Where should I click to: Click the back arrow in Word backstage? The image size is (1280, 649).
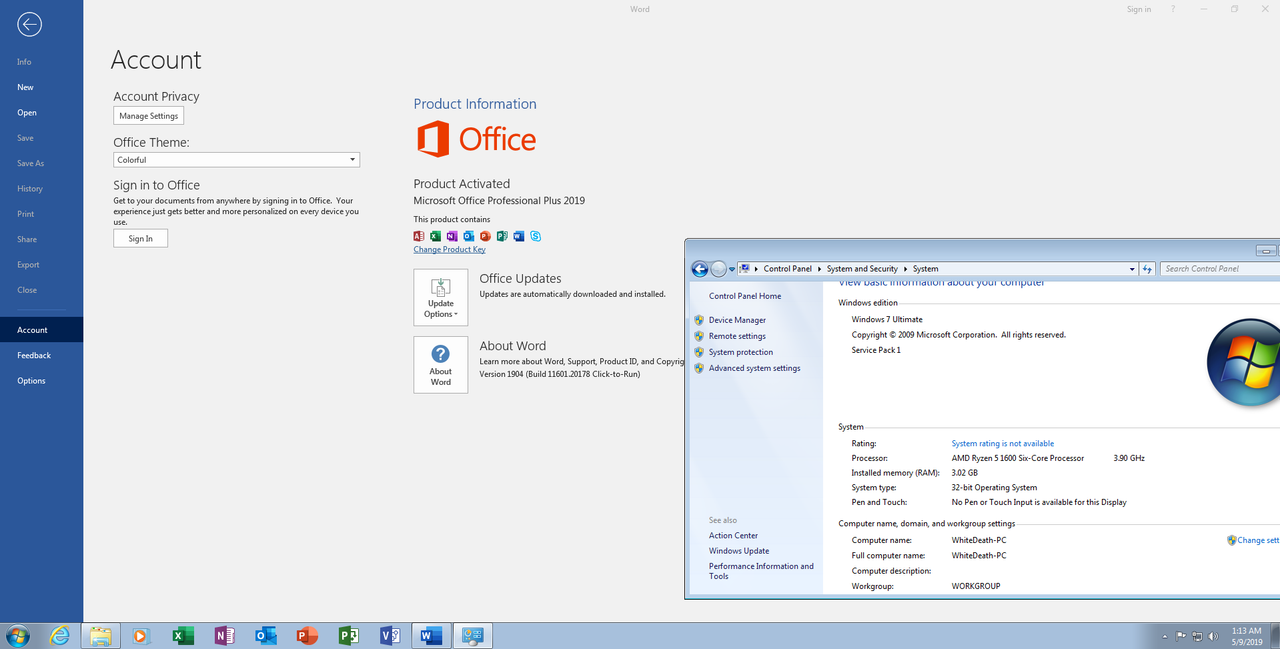(x=29, y=24)
